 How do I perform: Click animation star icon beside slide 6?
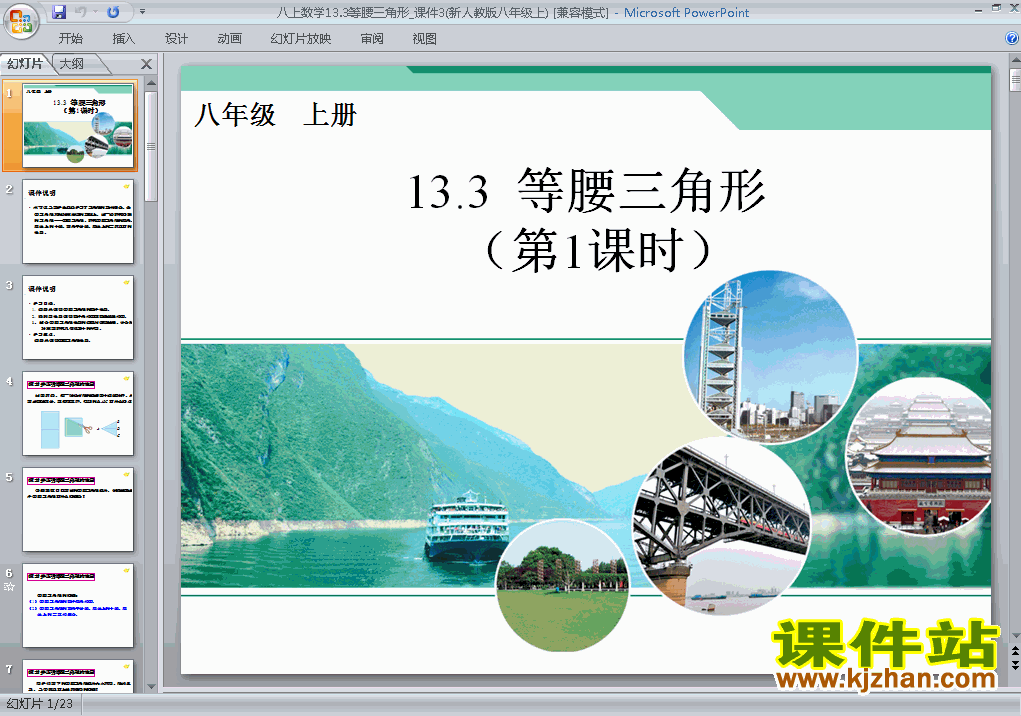[x=9, y=586]
